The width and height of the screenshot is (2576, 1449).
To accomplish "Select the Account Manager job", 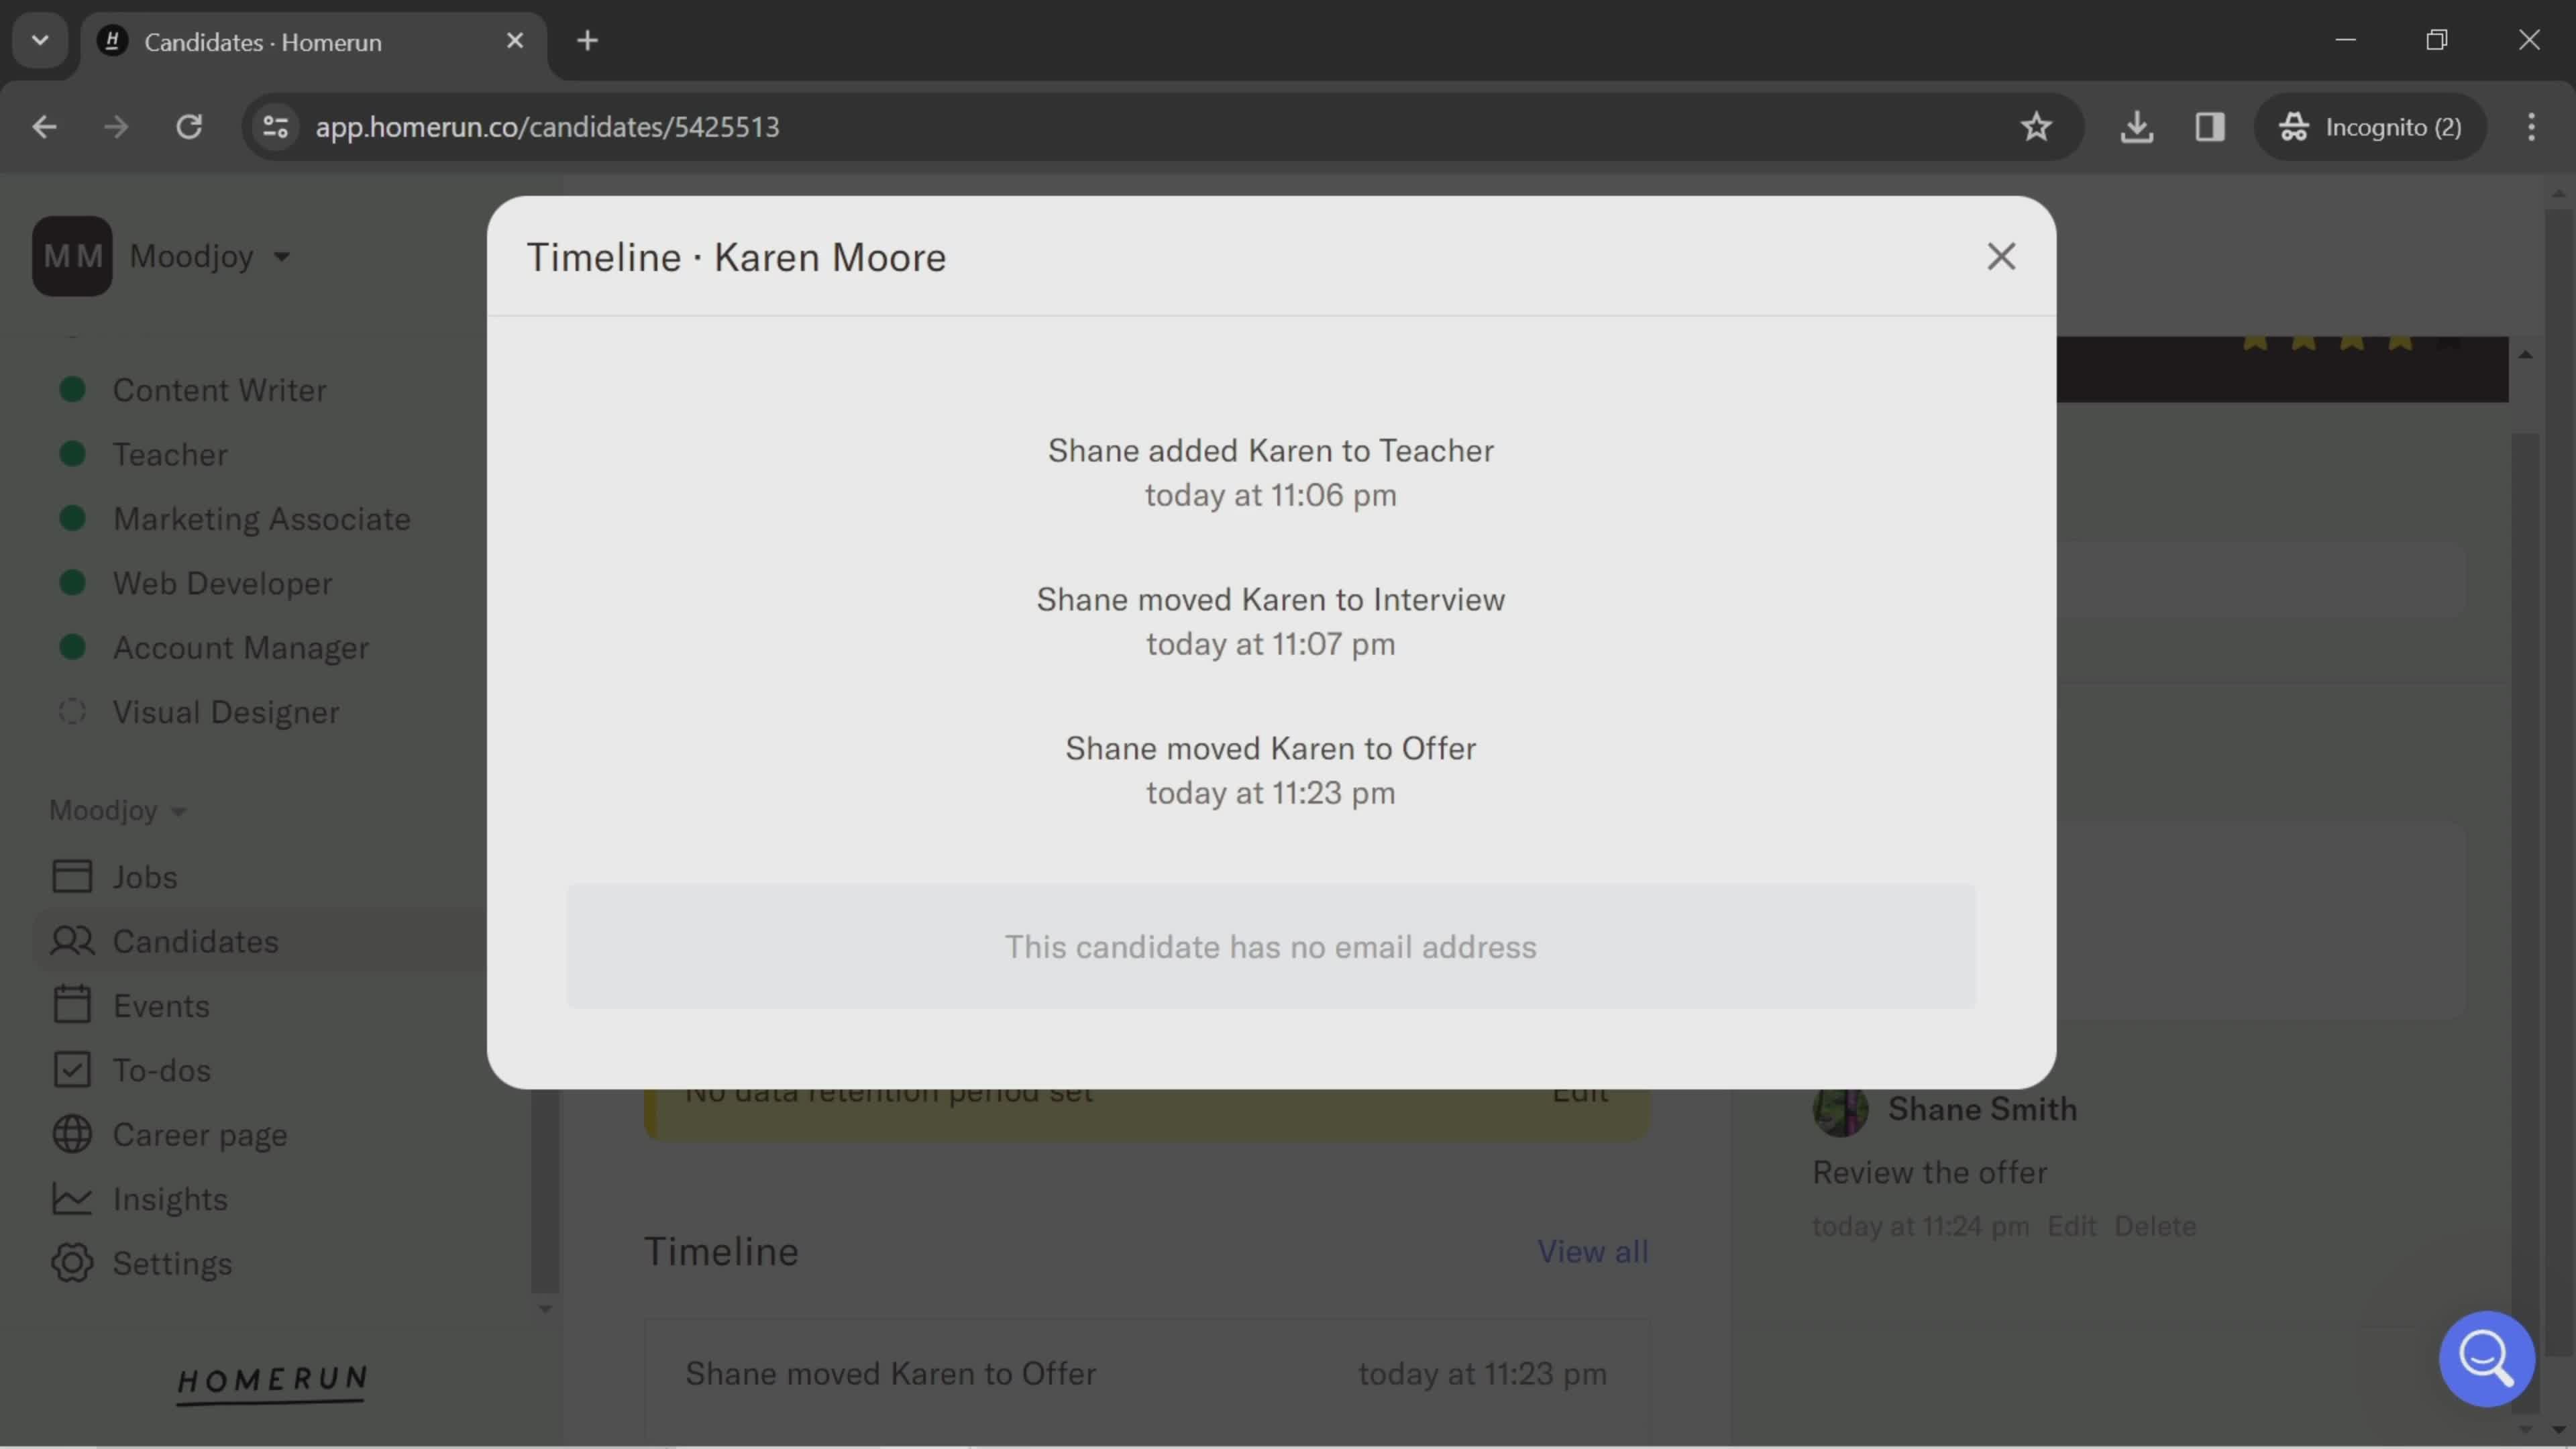I will pyautogui.click(x=240, y=648).
